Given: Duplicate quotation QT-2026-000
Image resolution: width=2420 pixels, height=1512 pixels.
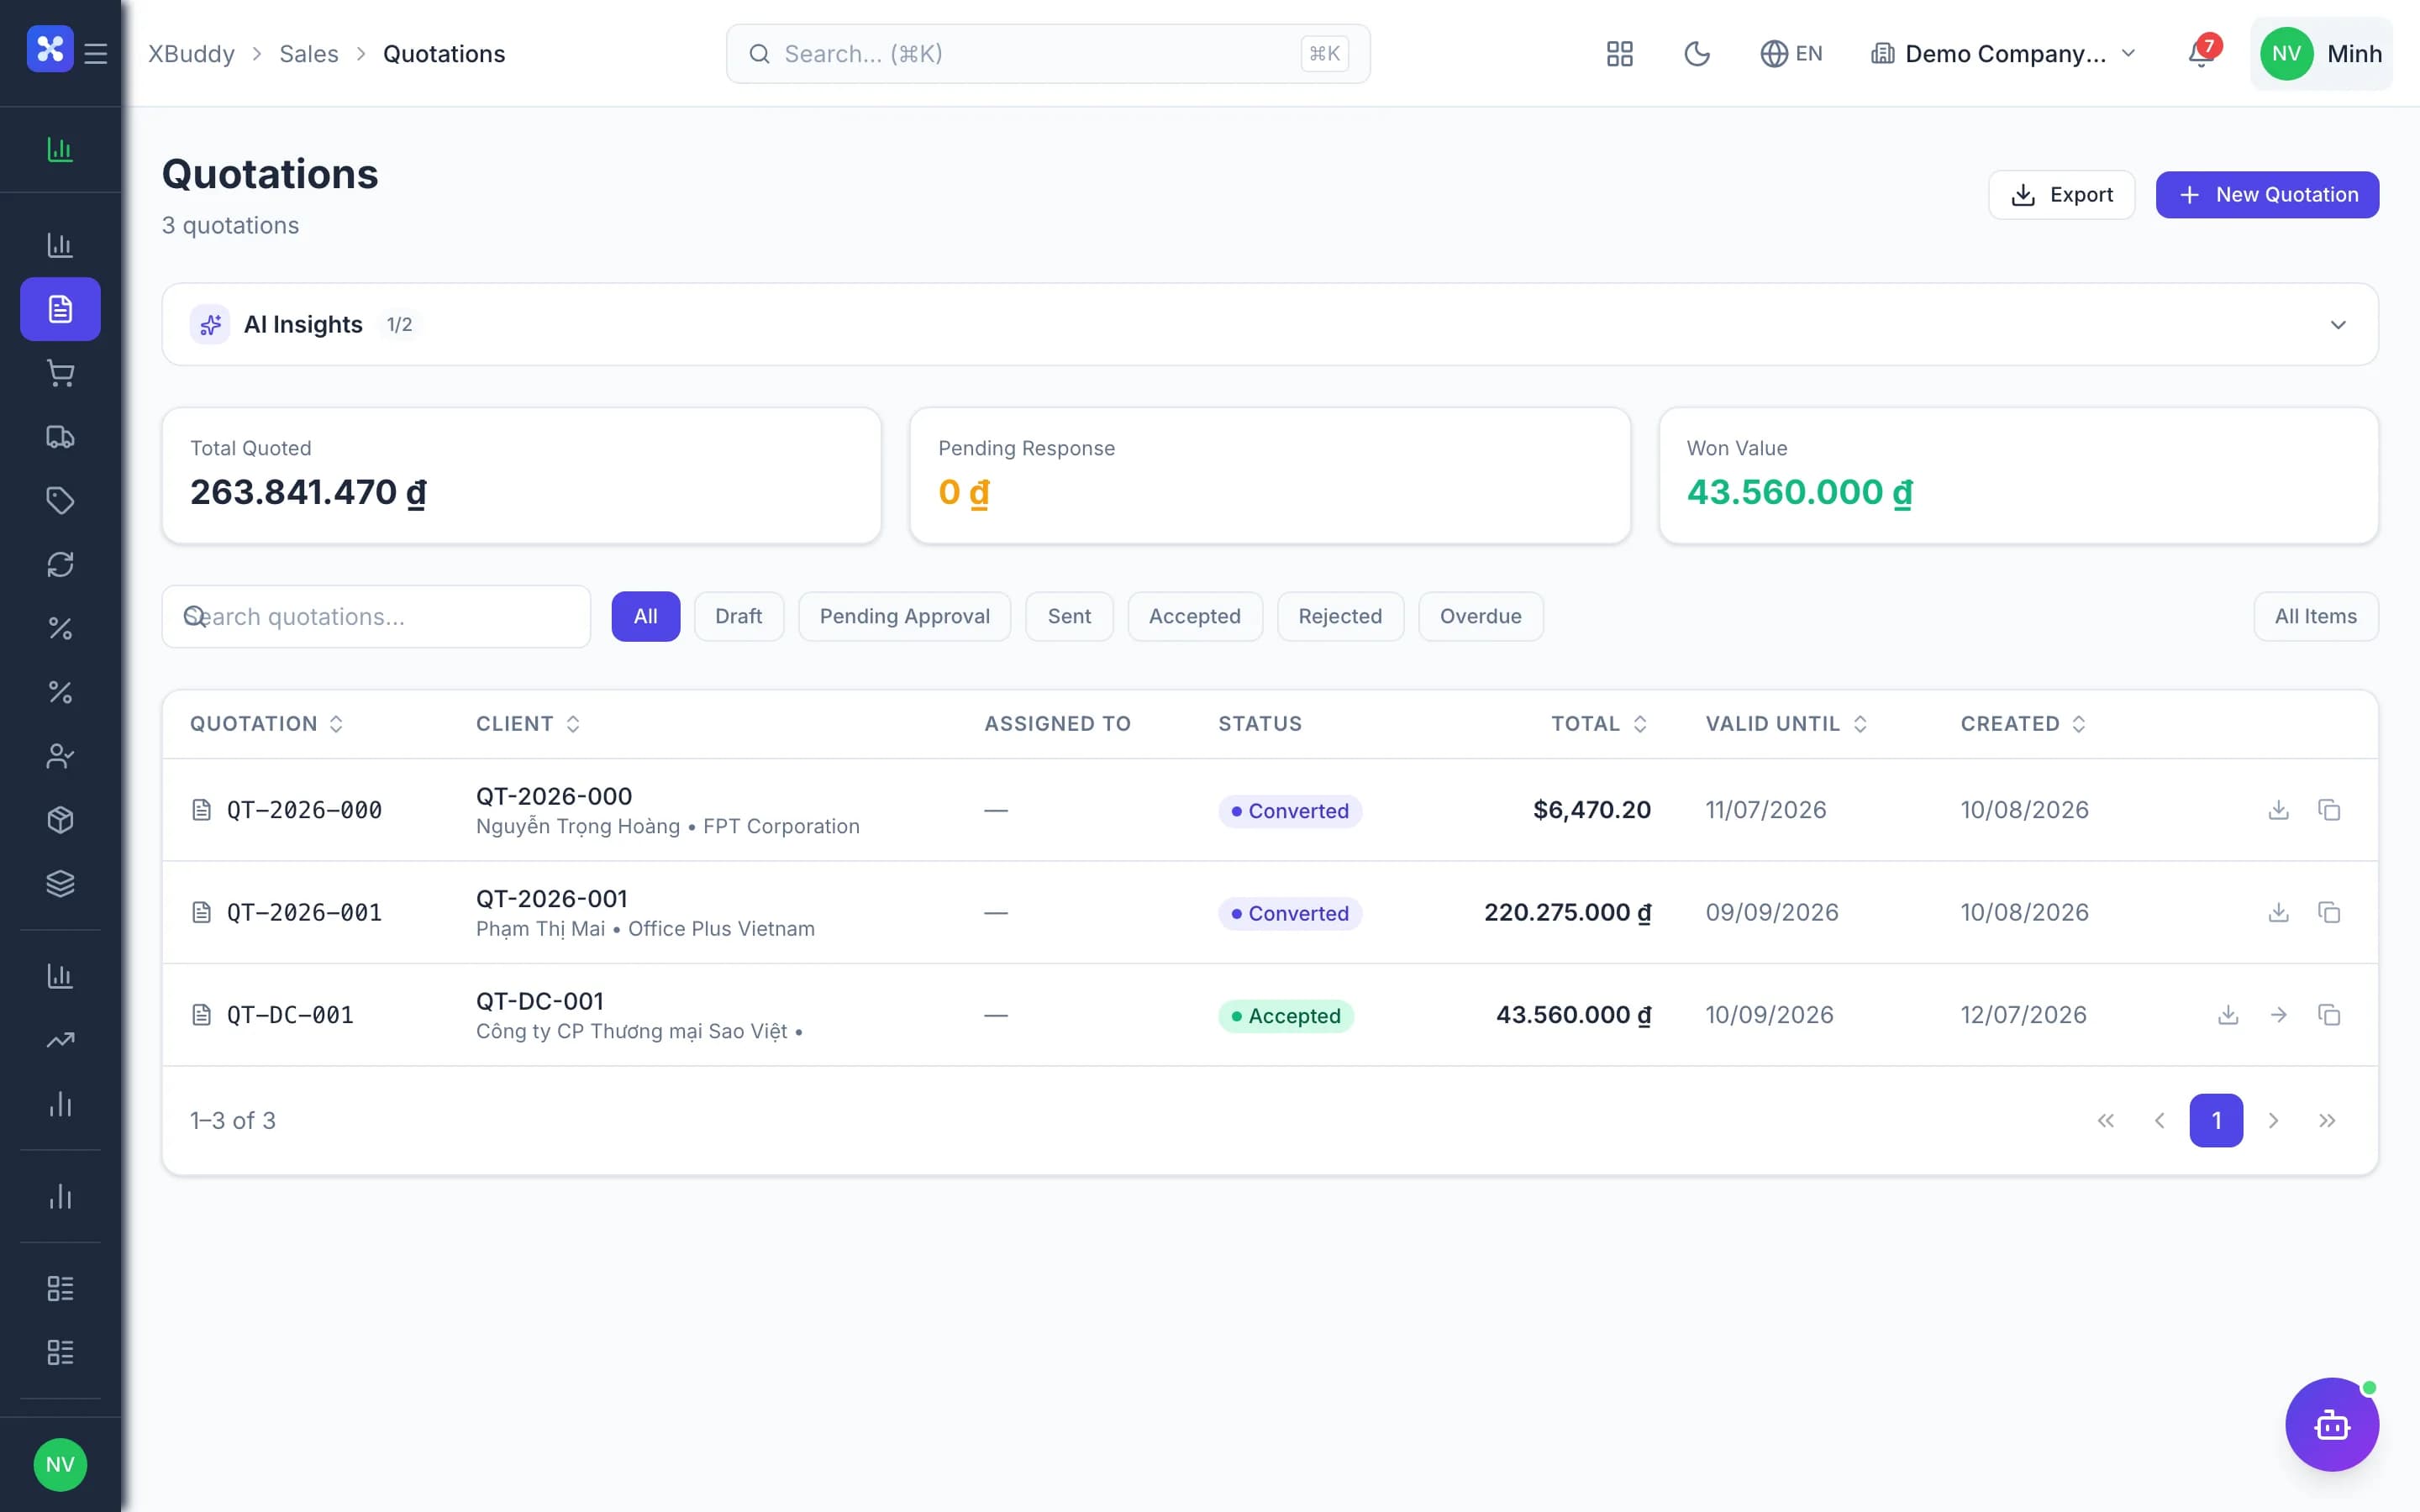Looking at the screenshot, I should coord(2329,810).
